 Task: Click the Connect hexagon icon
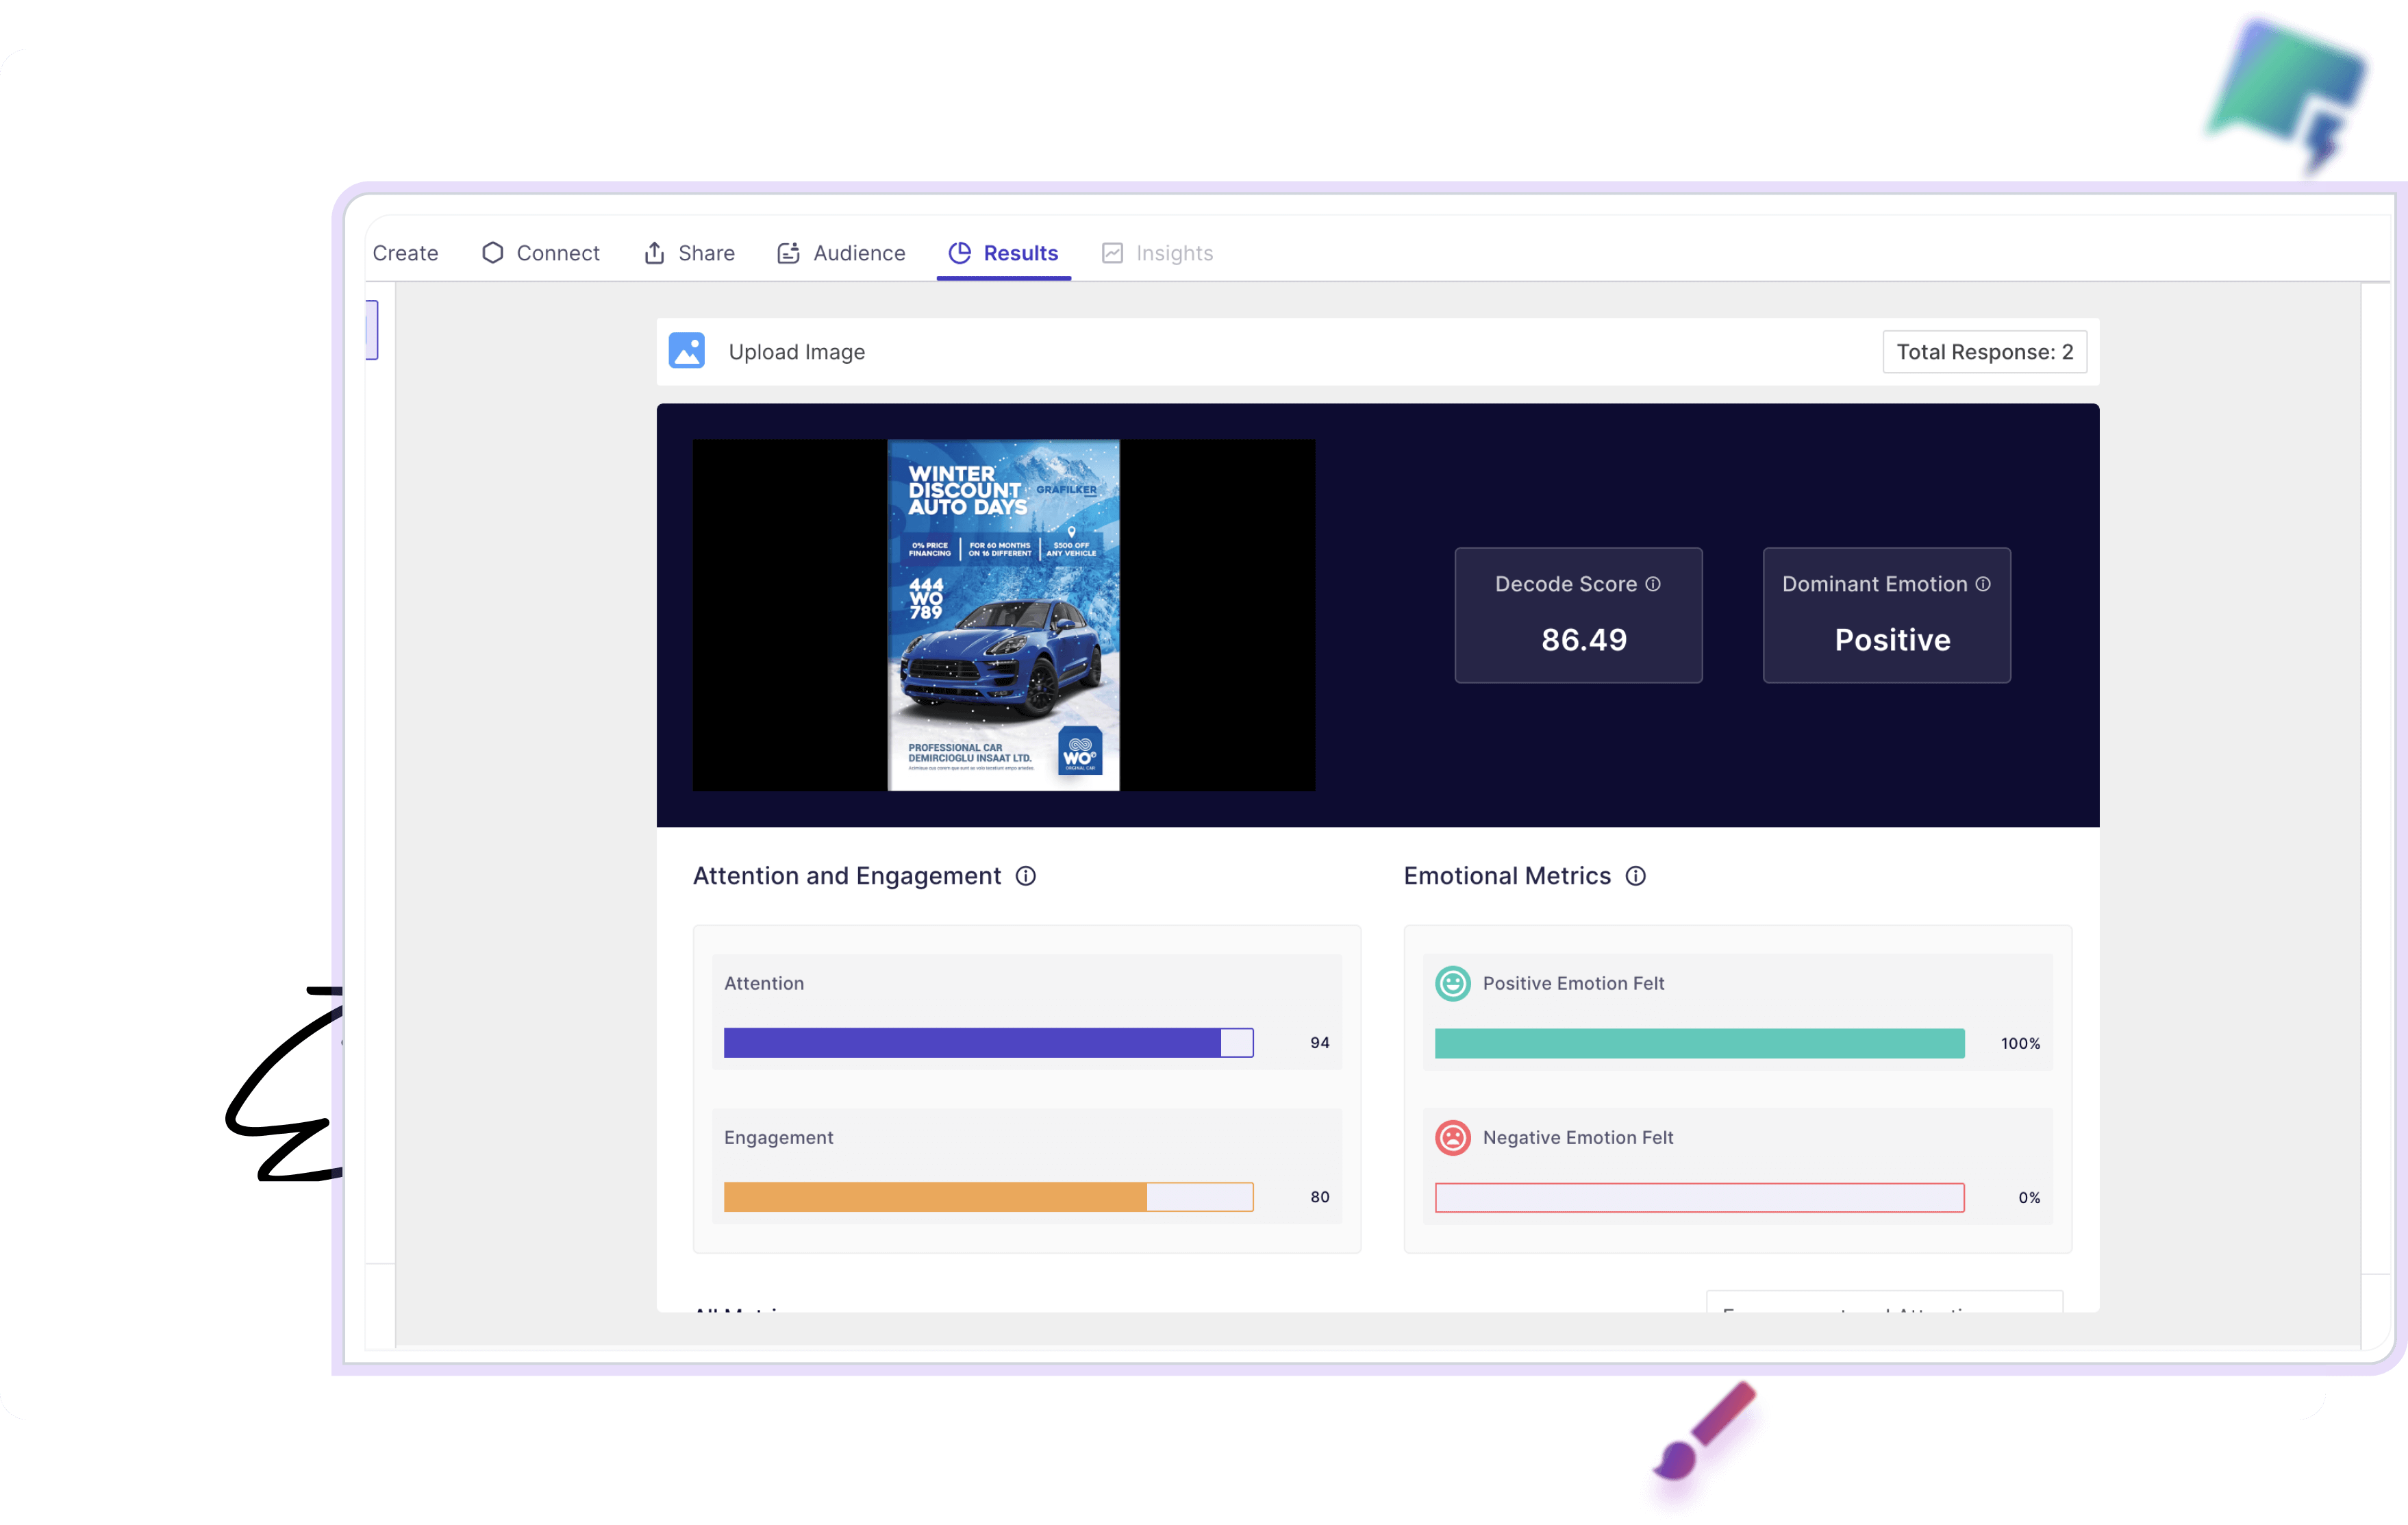tap(492, 253)
